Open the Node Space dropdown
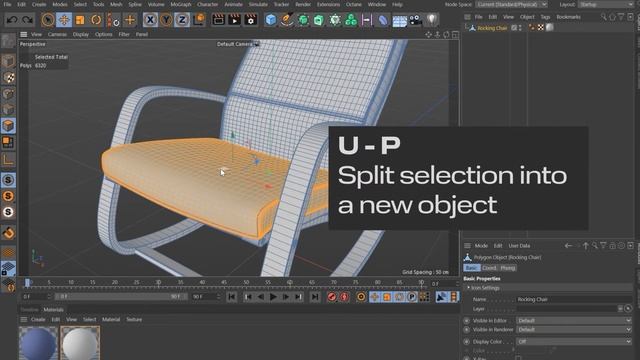This screenshot has width=640, height=360. point(511,4)
